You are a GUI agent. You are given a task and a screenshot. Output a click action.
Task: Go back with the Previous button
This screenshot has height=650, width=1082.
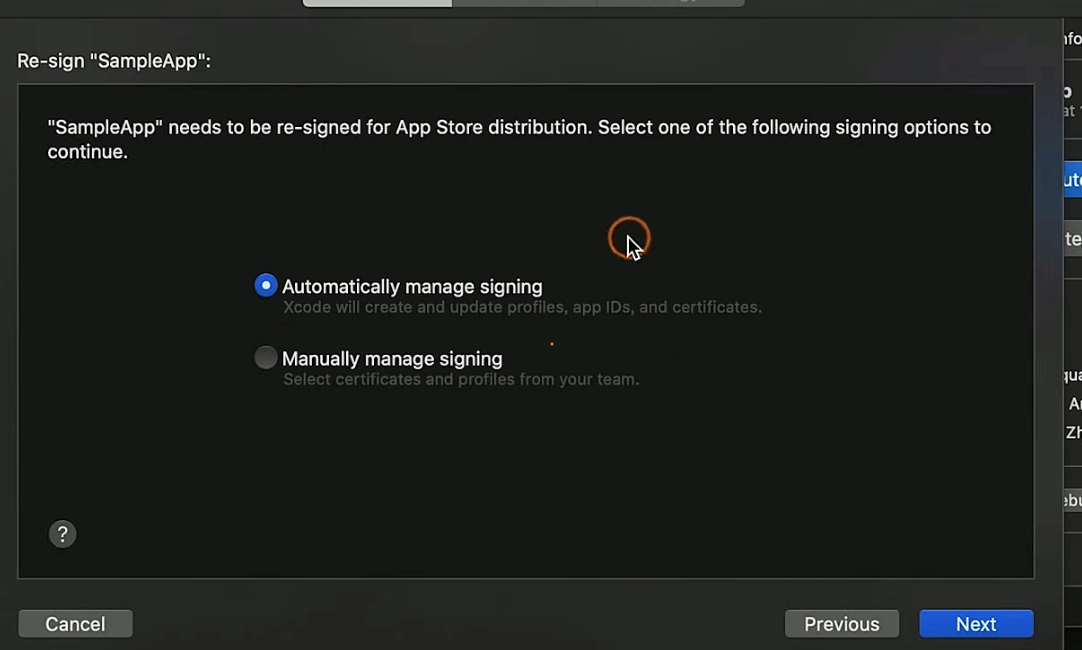841,624
